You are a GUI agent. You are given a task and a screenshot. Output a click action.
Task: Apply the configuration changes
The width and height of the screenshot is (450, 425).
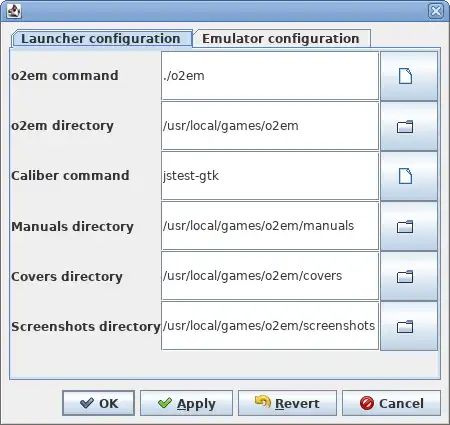click(186, 403)
